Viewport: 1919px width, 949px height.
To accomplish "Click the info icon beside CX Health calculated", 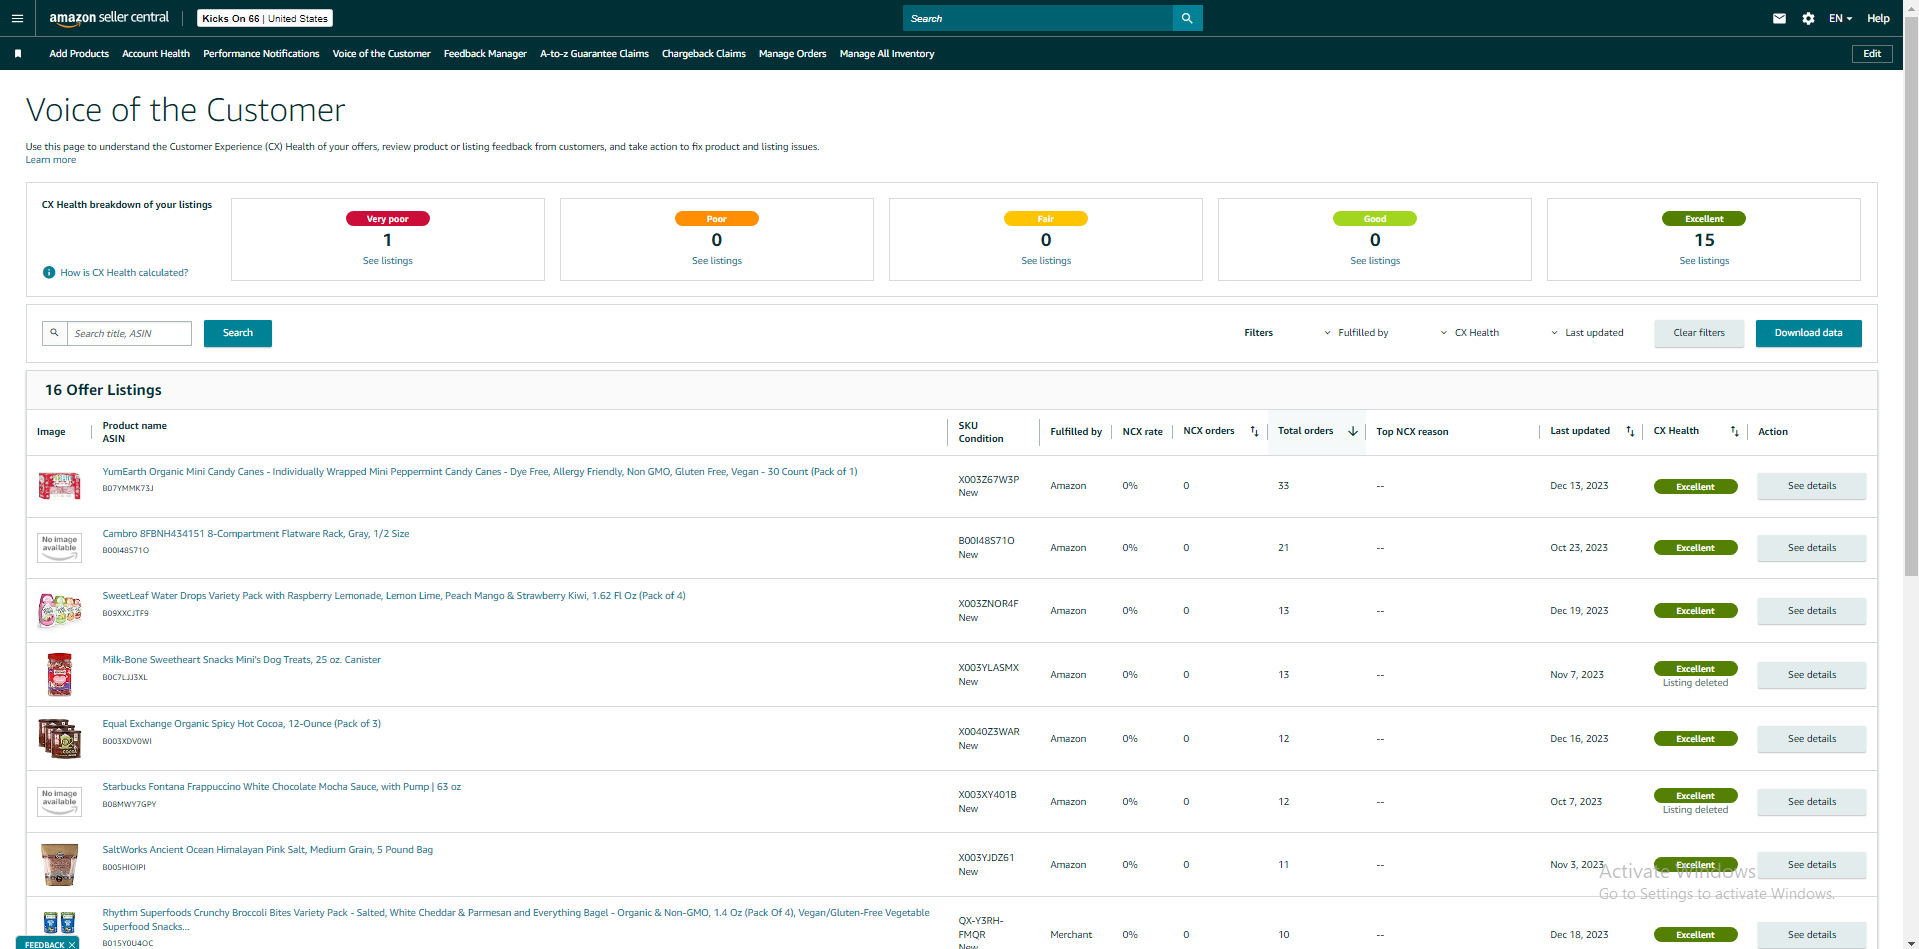I will click(x=49, y=273).
